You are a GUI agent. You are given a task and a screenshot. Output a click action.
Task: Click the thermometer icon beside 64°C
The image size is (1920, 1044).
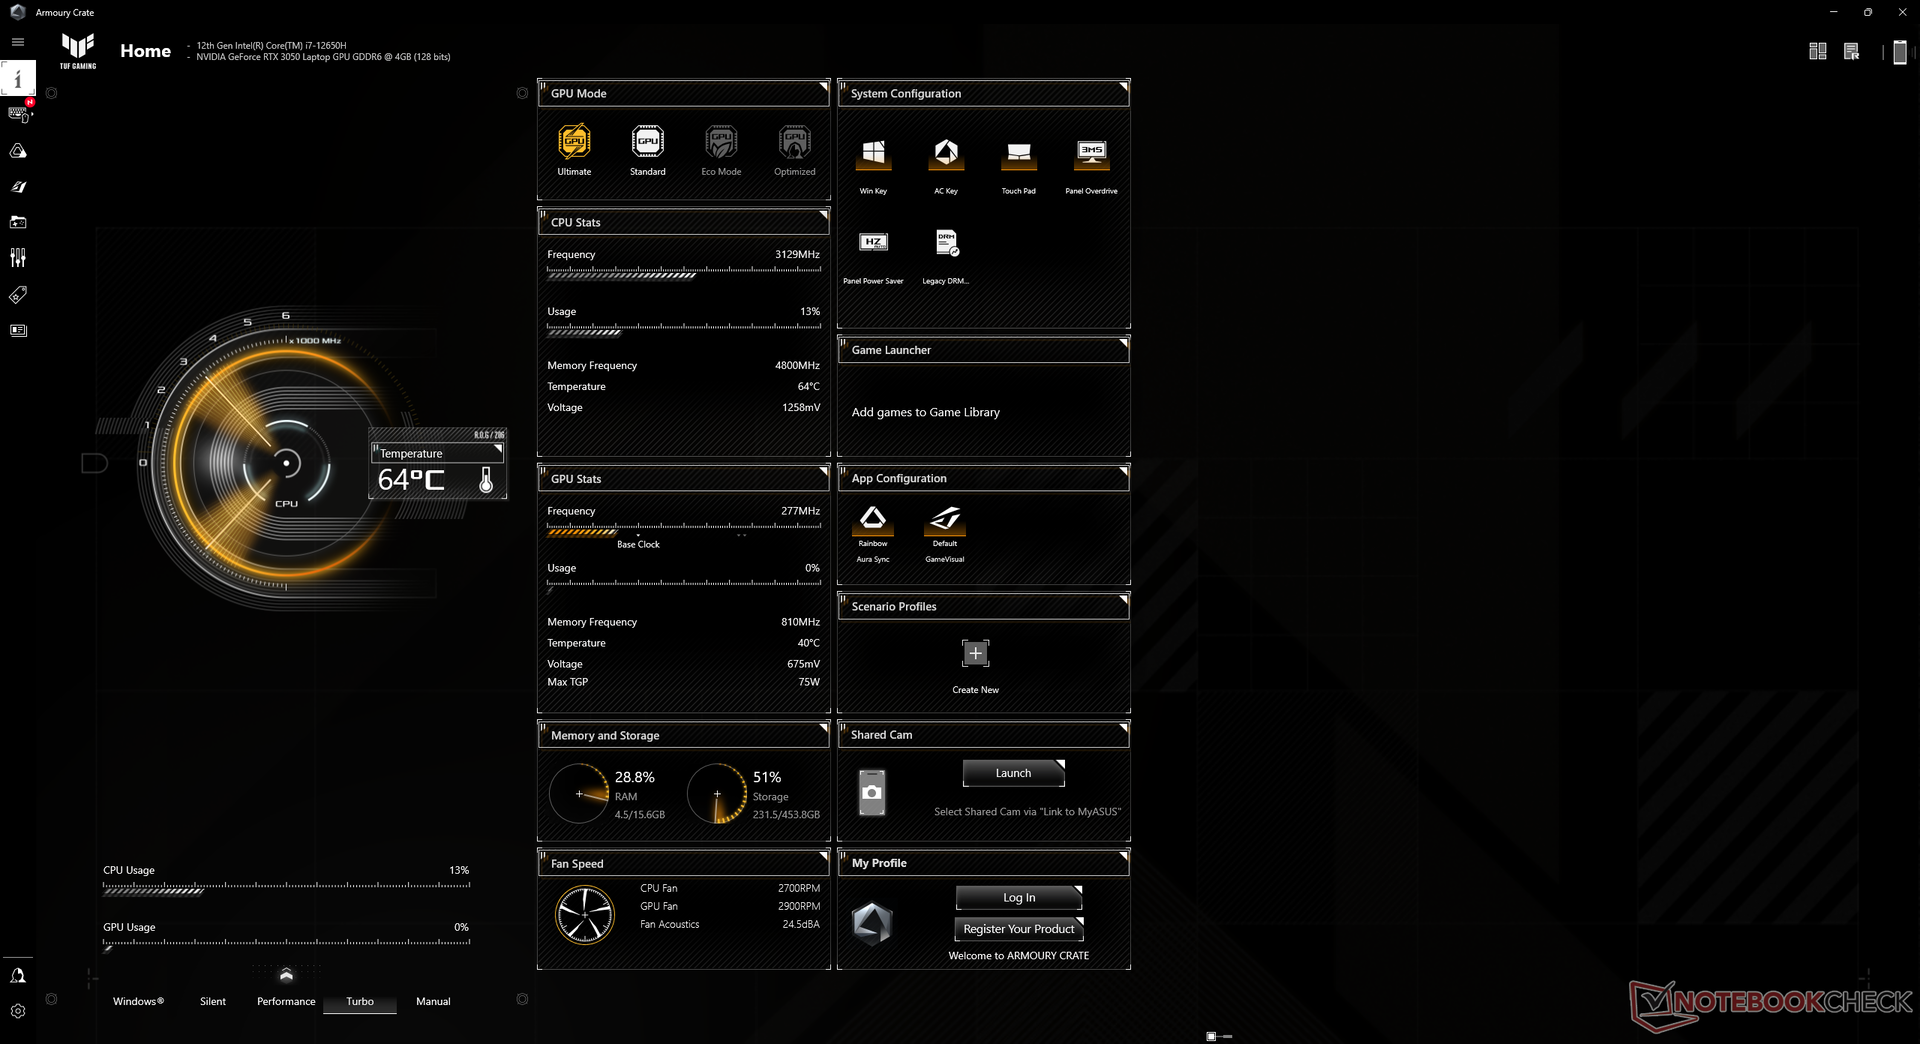click(486, 480)
